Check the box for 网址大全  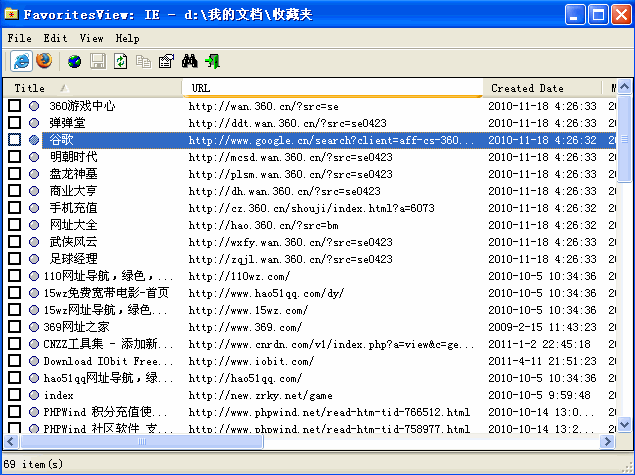point(15,225)
